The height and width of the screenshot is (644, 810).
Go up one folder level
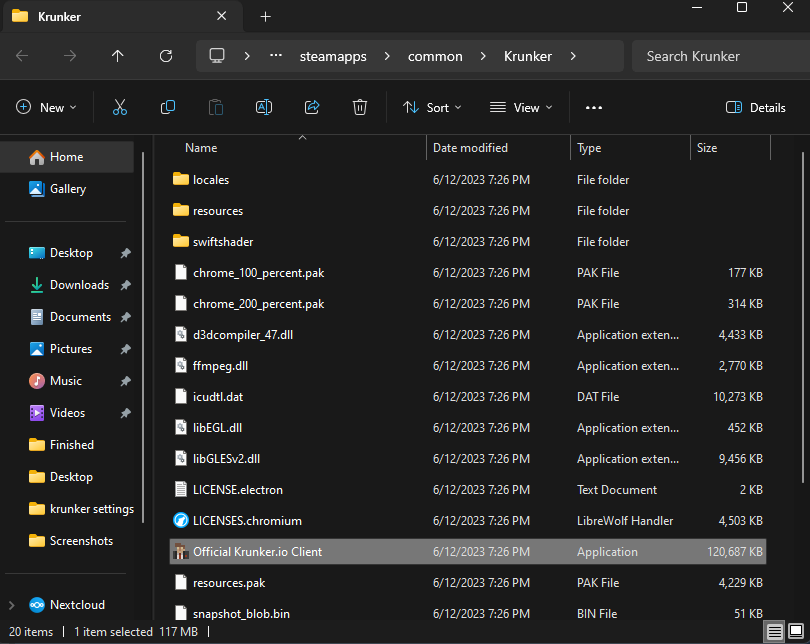tap(118, 56)
